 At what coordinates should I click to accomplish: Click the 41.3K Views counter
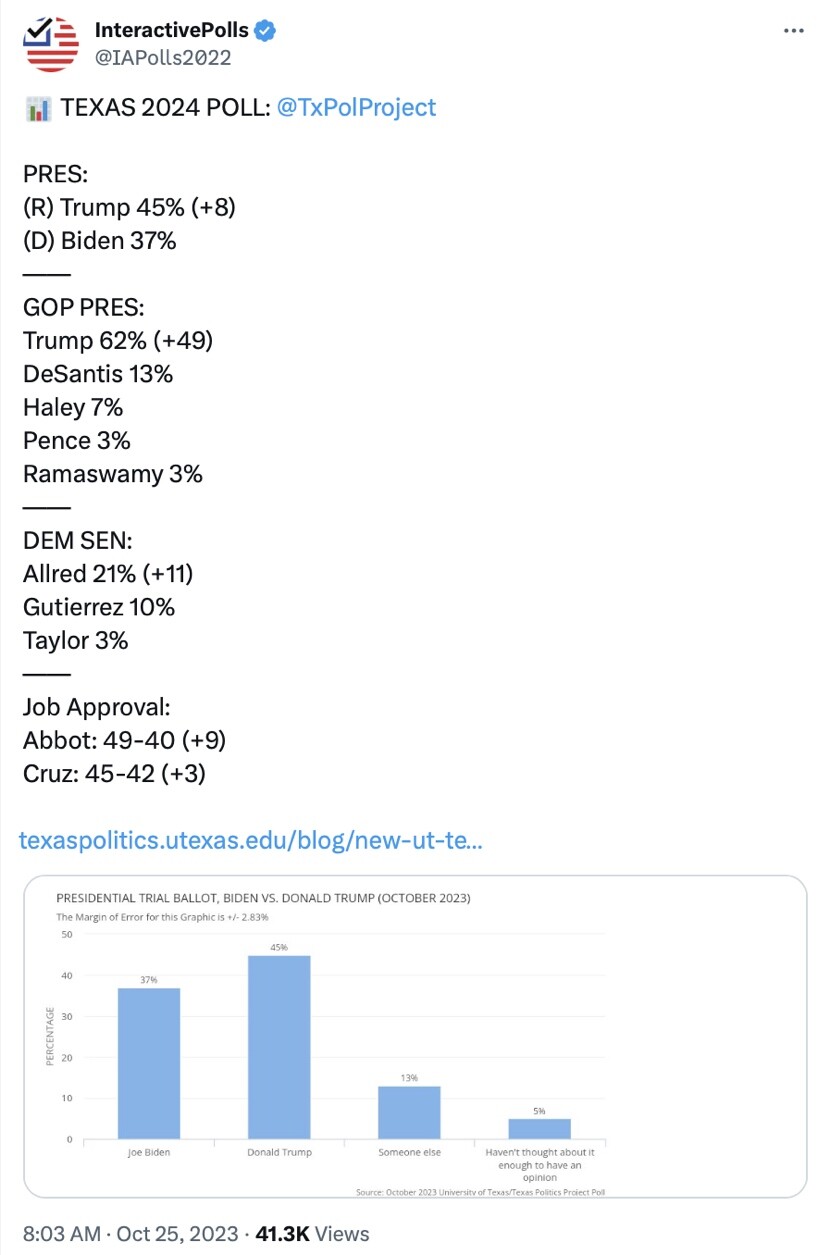click(313, 1233)
